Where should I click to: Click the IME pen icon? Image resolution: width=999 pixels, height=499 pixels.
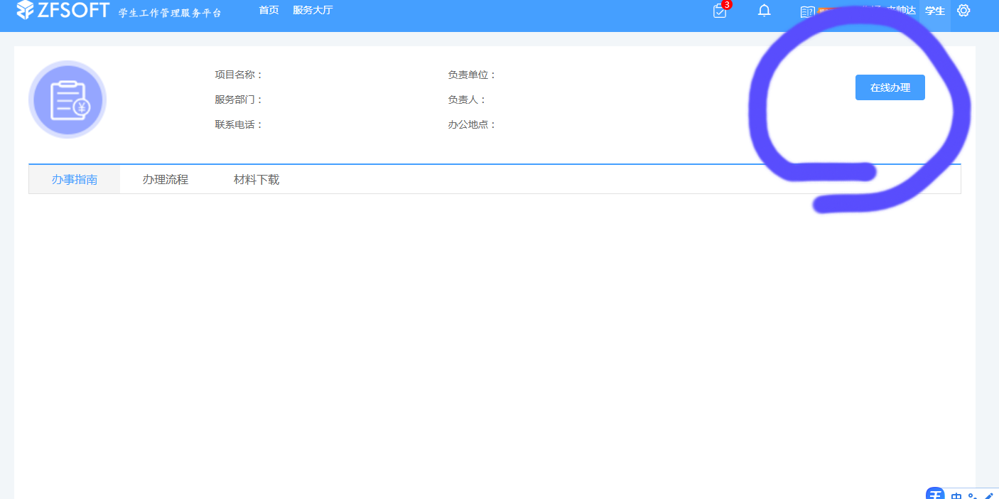pyautogui.click(x=989, y=496)
